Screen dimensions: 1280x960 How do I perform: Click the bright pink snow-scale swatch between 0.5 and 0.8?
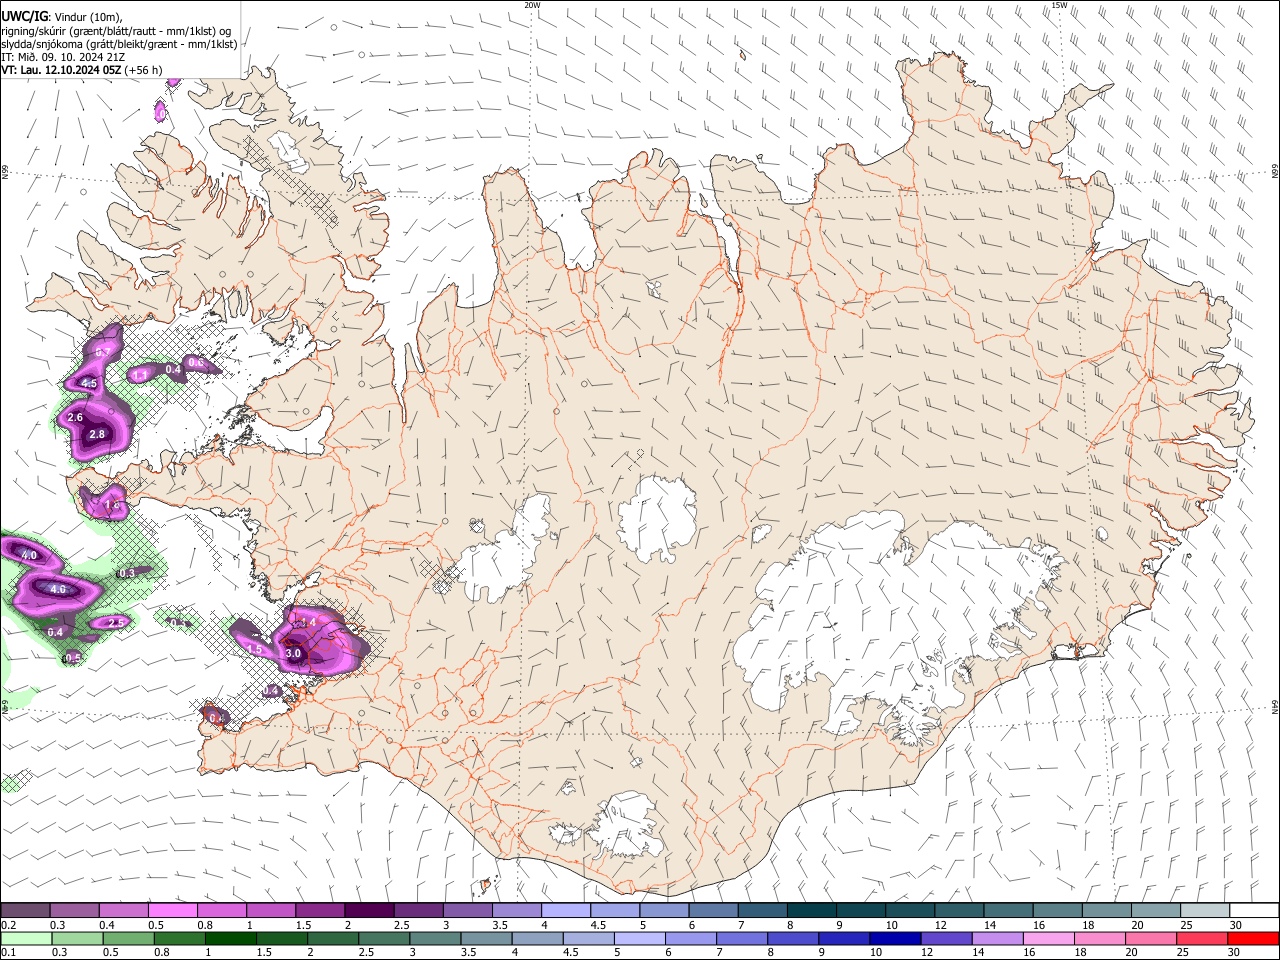tap(172, 911)
